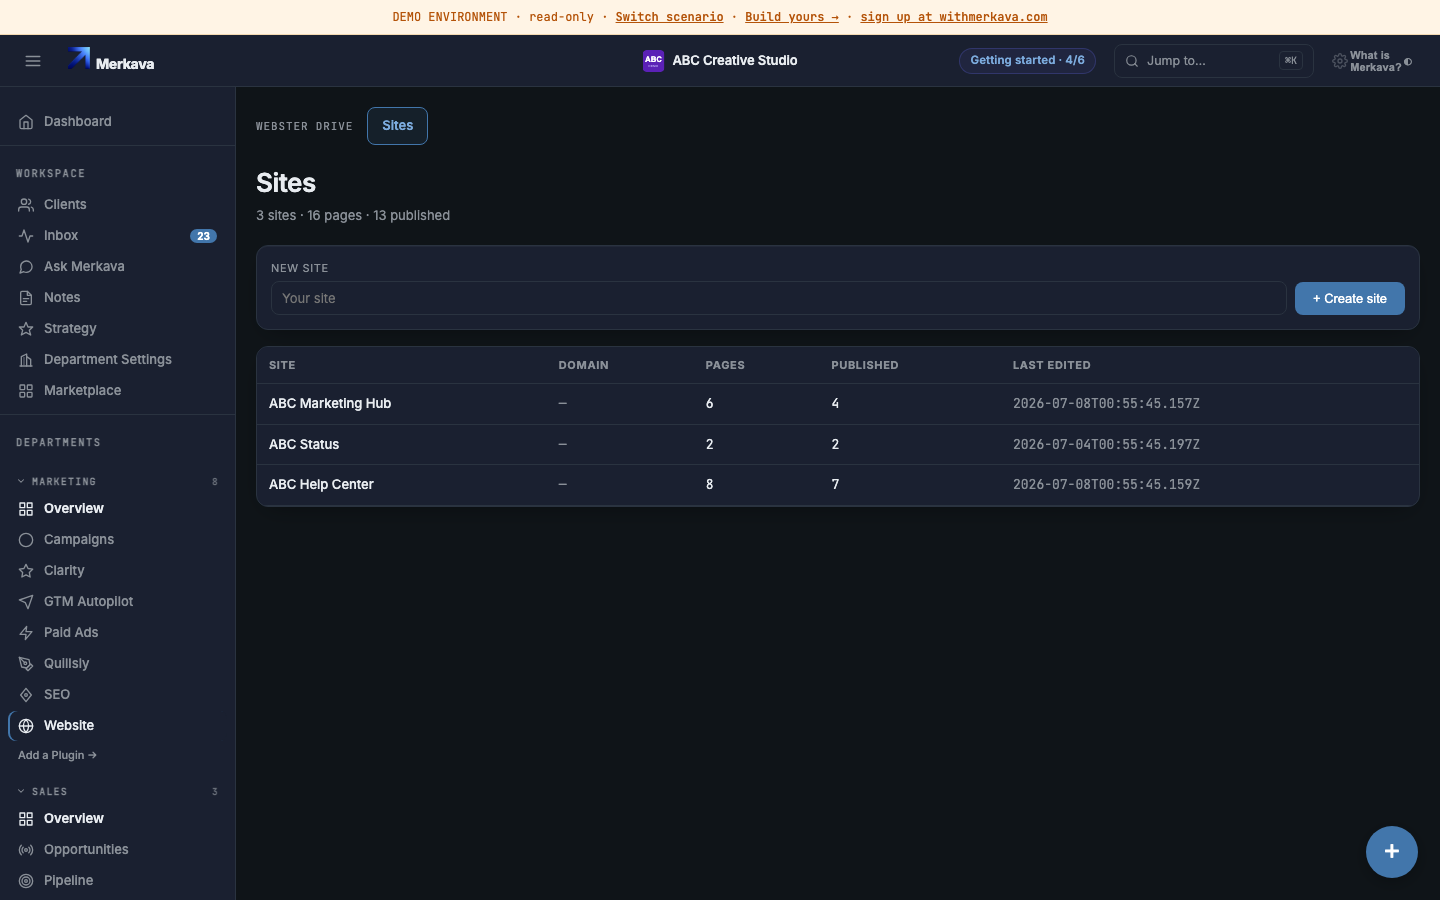Focus the Your site name field

click(x=778, y=298)
